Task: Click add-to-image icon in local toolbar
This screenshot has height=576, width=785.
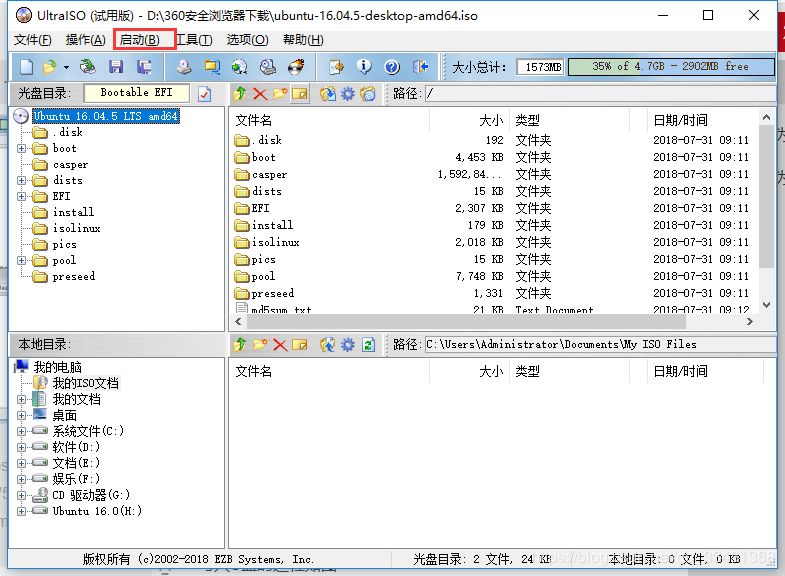Action: point(328,344)
